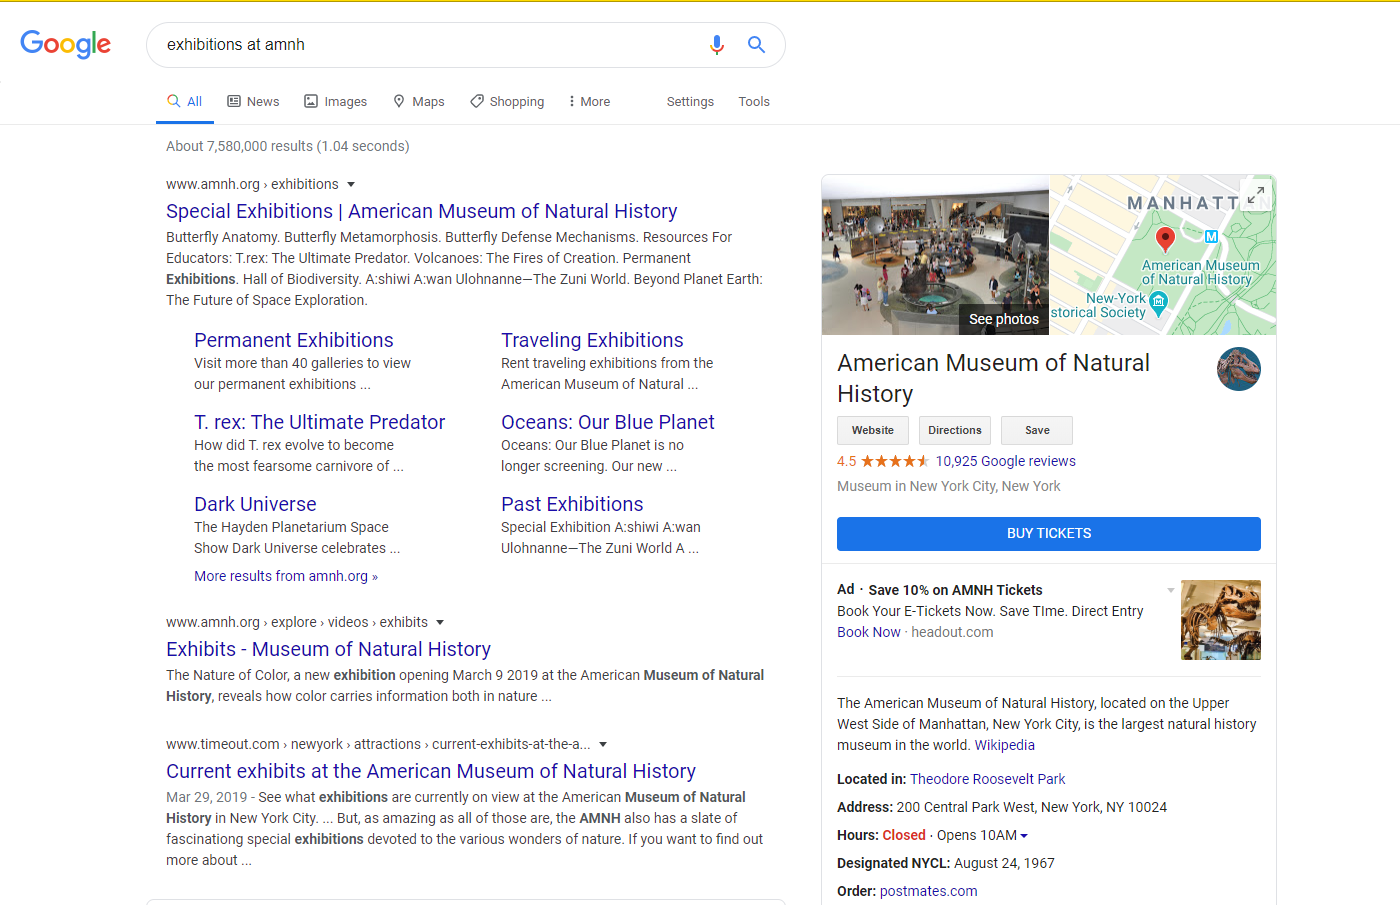Image resolution: width=1400 pixels, height=905 pixels.
Task: Open Current exhibits Time Out result
Action: click(431, 771)
